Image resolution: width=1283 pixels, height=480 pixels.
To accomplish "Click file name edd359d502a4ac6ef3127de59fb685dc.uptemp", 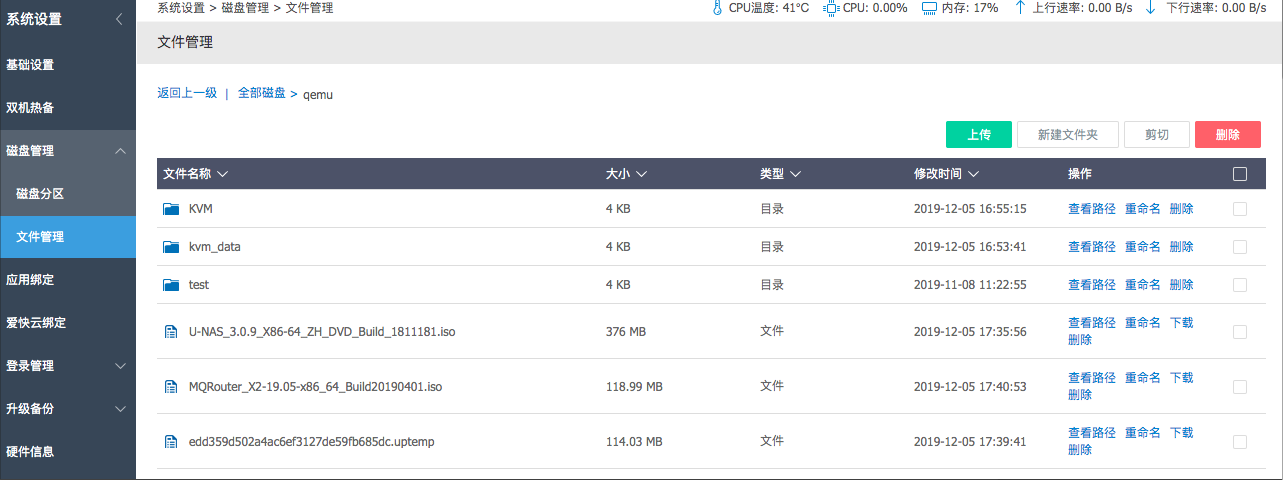I will [x=312, y=441].
